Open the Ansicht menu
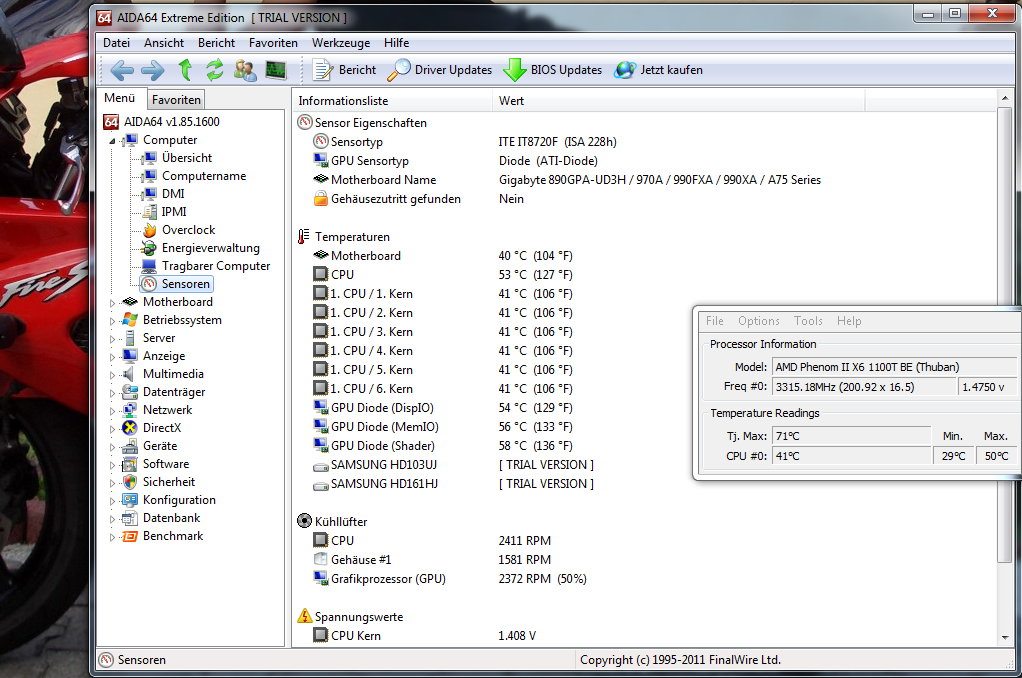 coord(164,43)
